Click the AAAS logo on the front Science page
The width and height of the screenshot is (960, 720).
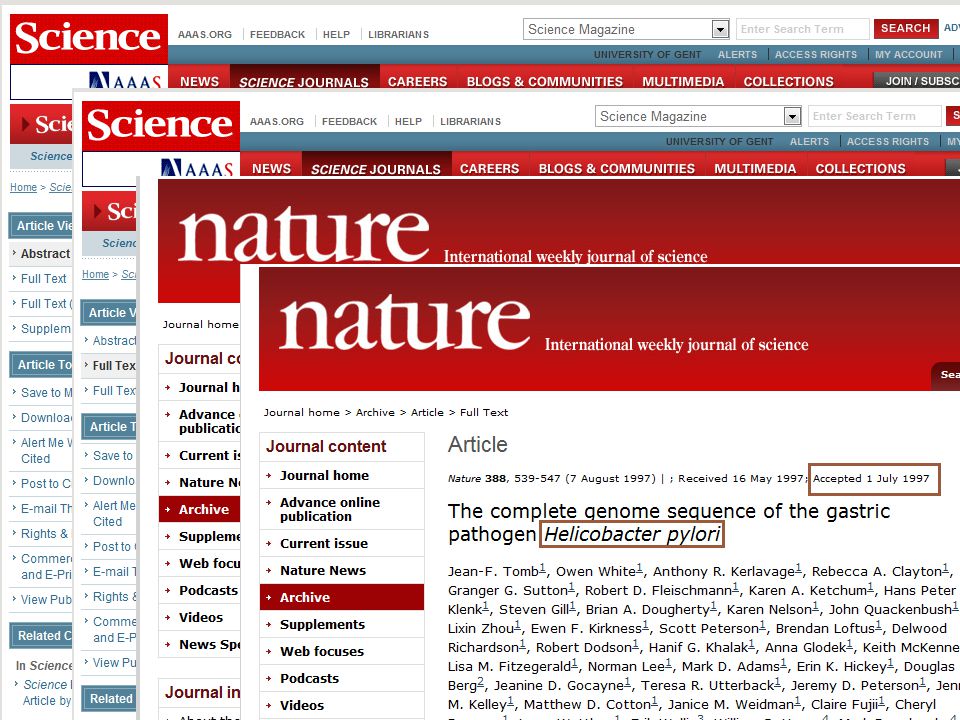[x=197, y=167]
